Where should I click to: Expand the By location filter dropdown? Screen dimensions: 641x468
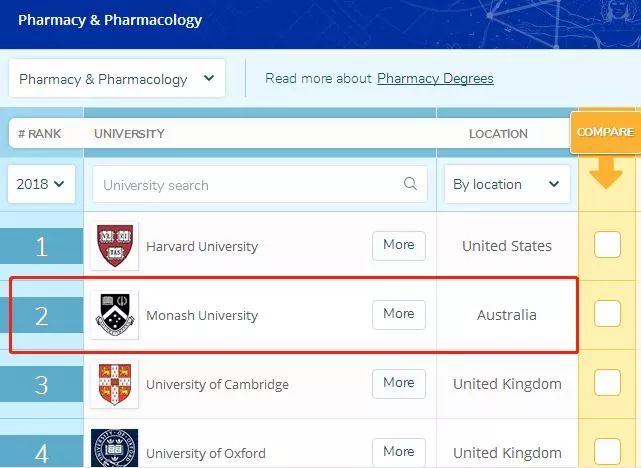pos(507,184)
